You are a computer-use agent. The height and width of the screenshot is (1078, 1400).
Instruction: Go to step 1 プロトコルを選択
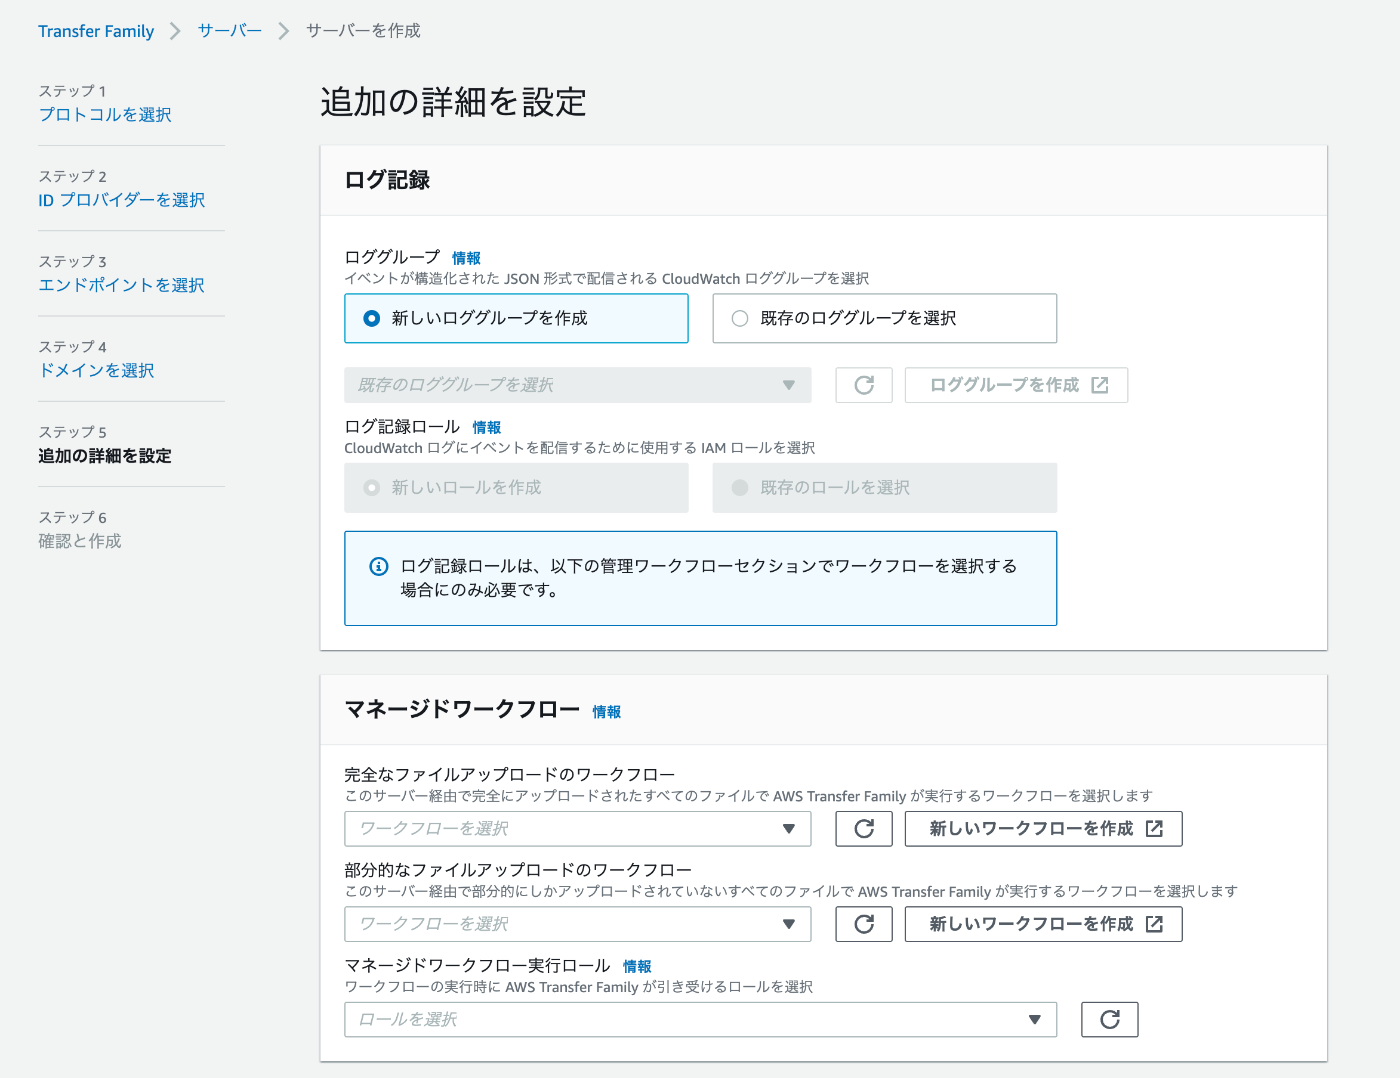(105, 115)
